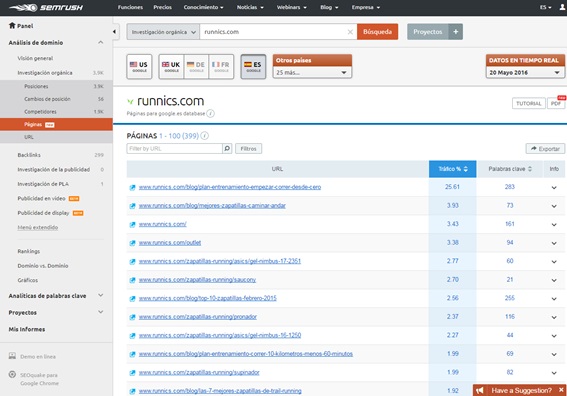Sort by Tráfico % column
Image resolution: width=567 pixels, height=396 pixels.
(452, 169)
